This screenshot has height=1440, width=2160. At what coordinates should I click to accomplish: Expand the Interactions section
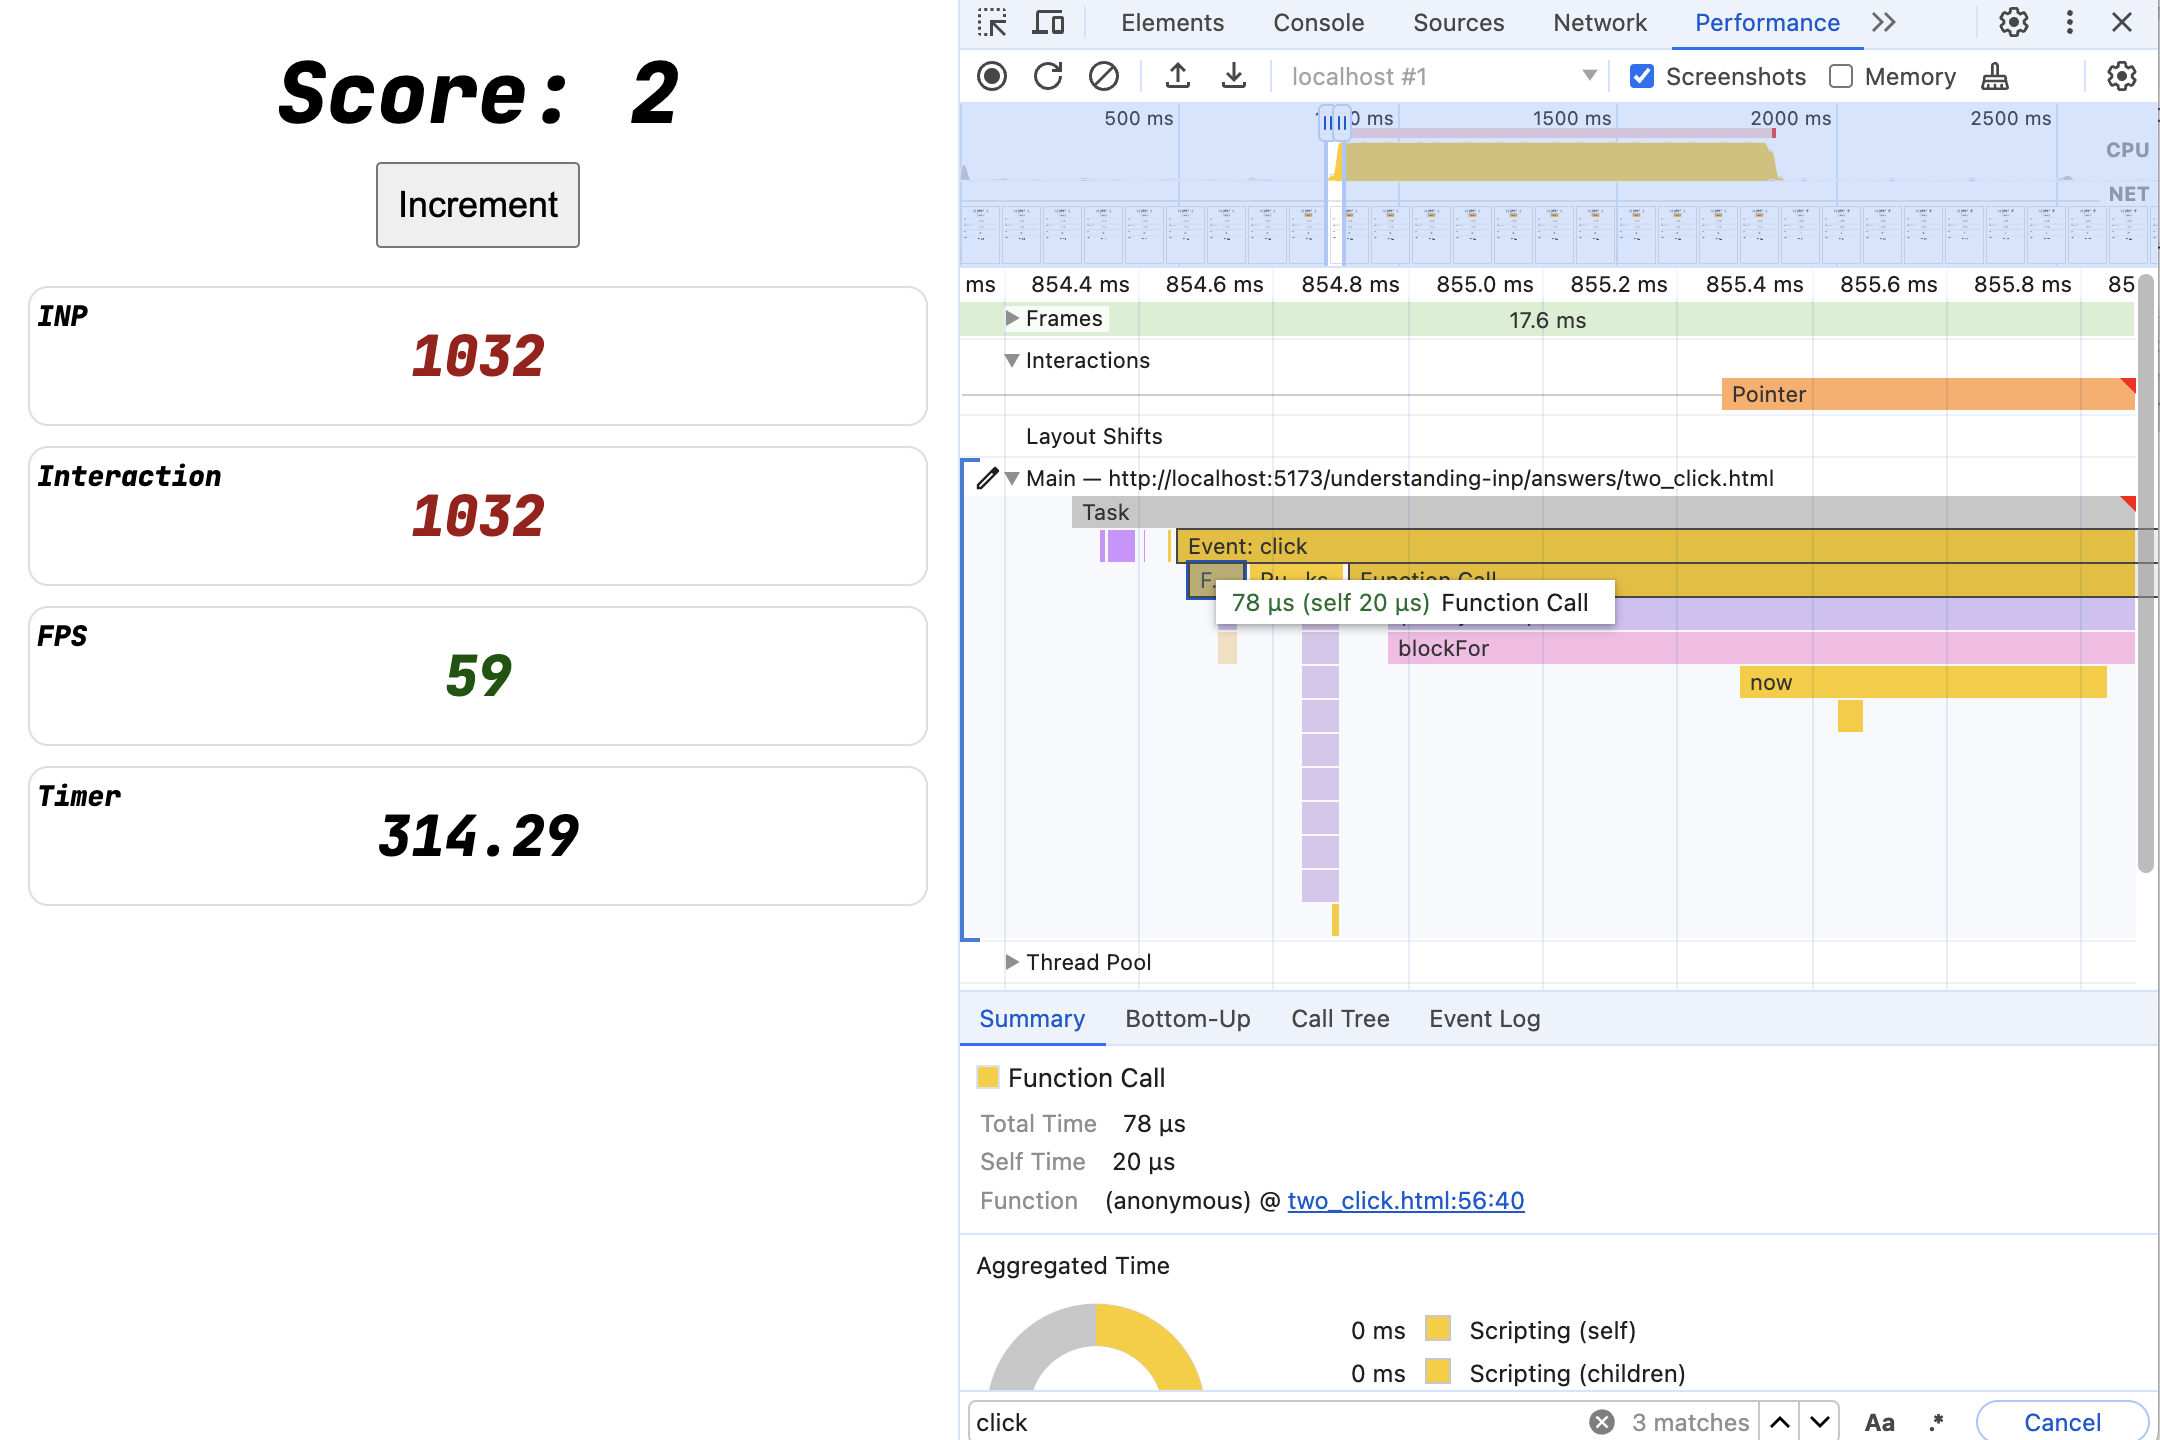1011,358
